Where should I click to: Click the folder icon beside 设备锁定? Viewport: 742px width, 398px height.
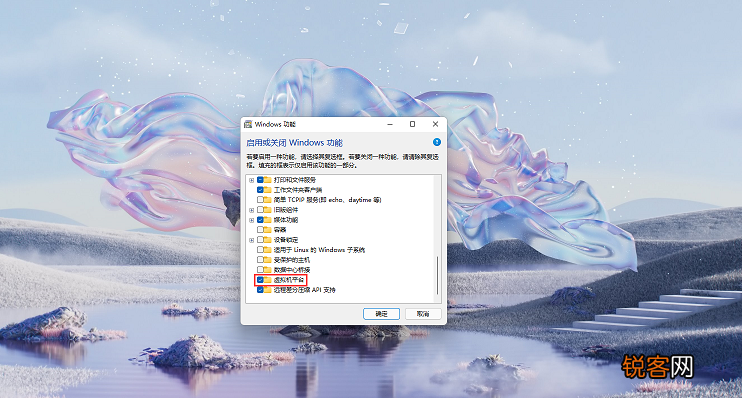click(x=268, y=240)
